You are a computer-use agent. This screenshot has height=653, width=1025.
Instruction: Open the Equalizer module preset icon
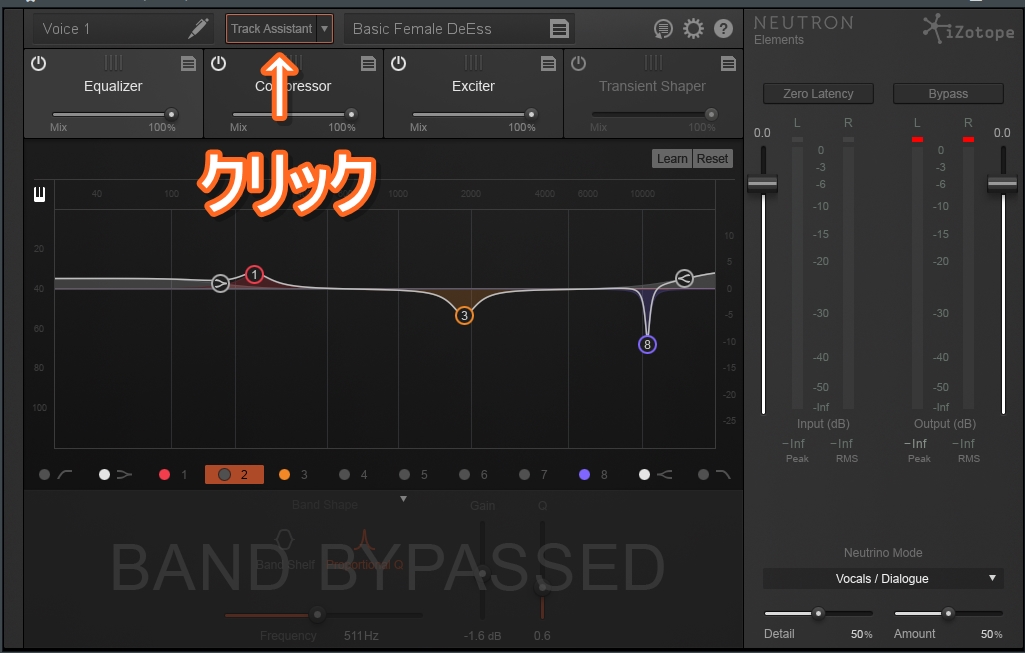point(188,64)
